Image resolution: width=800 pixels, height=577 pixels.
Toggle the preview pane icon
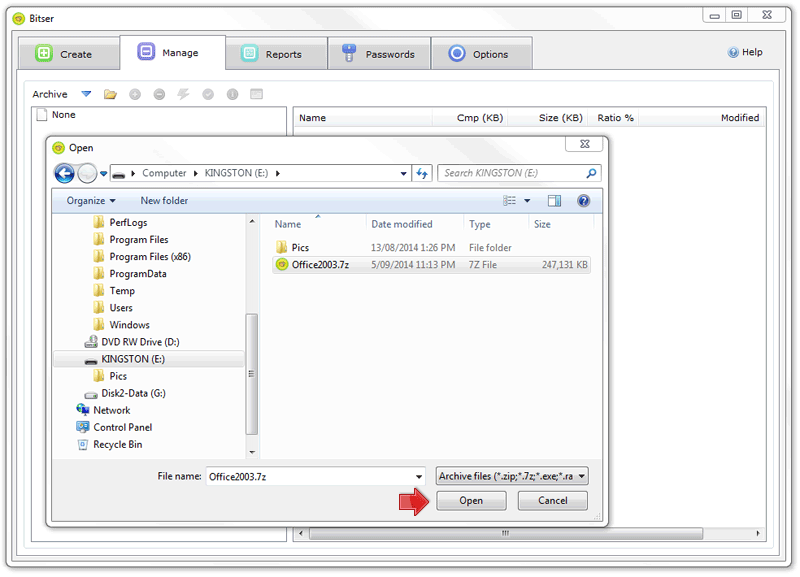tap(554, 201)
